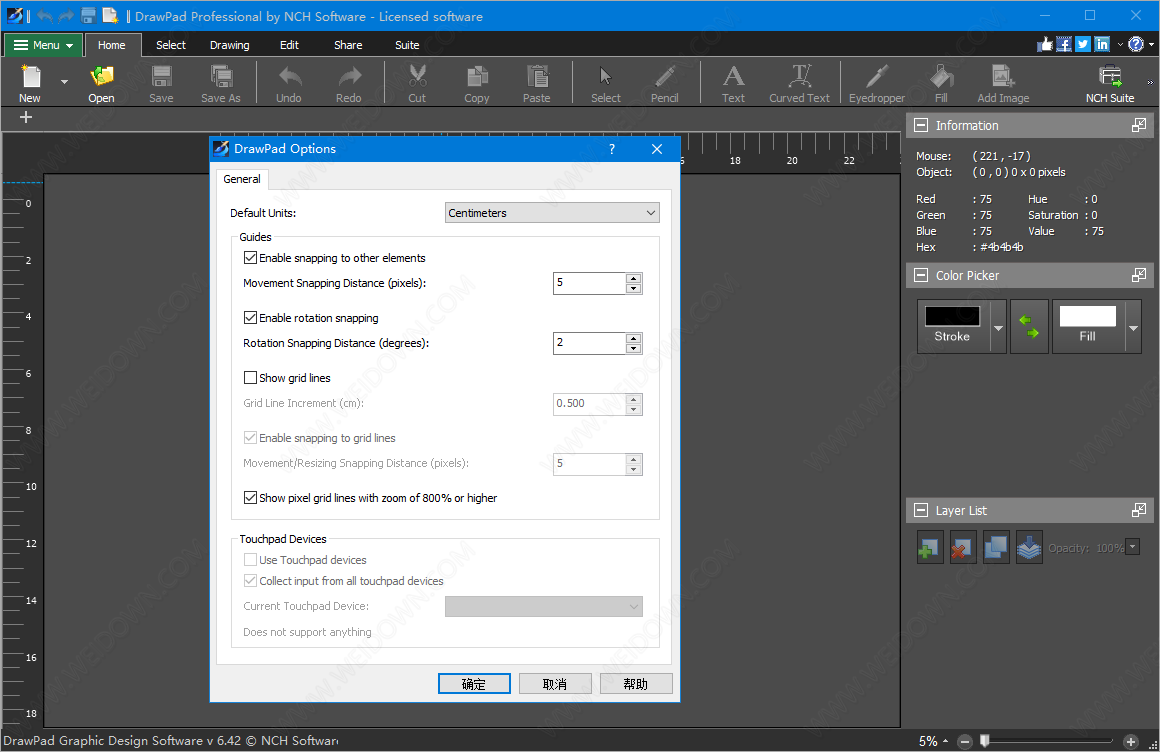
Task: Add new tab with plus icon
Action: tap(26, 117)
